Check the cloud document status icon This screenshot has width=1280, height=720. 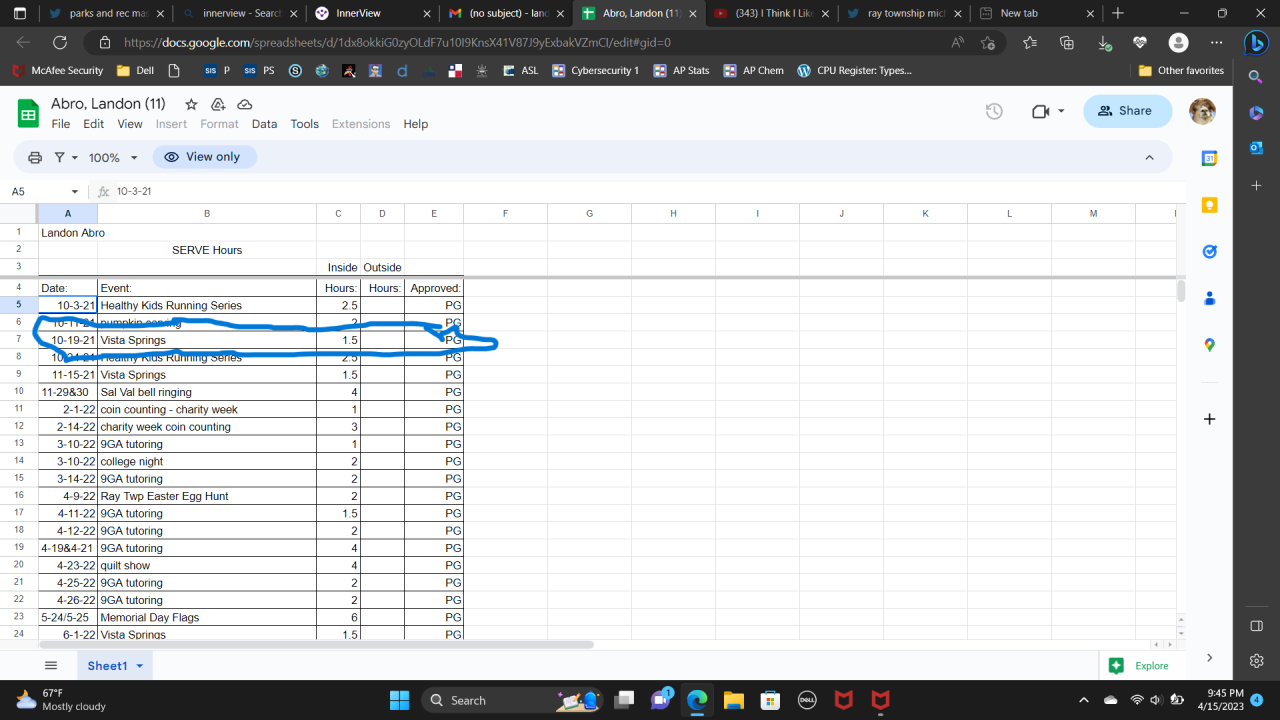coord(244,104)
